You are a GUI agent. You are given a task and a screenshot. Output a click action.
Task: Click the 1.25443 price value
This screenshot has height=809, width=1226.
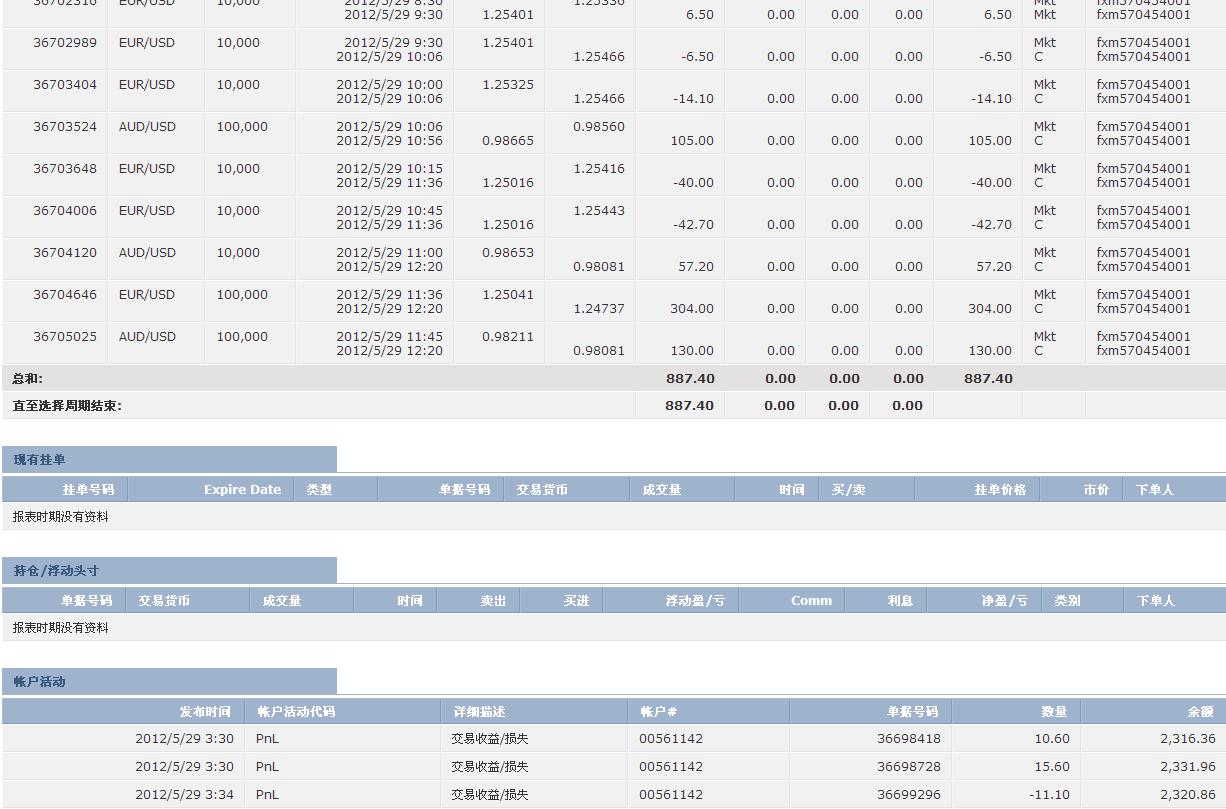click(x=599, y=211)
